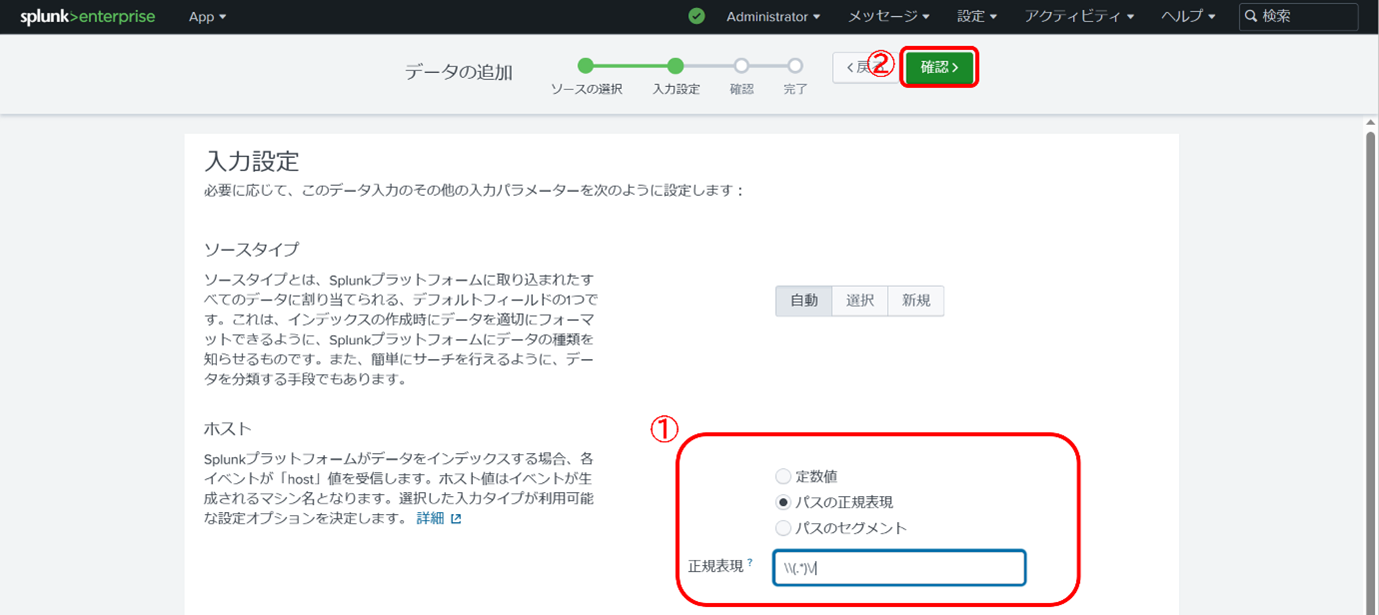This screenshot has height=615, width=1379.
Task: Click the ソースの選択 completed step circle
Action: click(x=585, y=65)
